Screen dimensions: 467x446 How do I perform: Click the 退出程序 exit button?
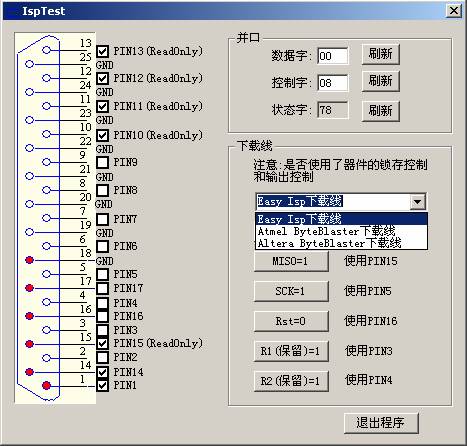tap(381, 423)
